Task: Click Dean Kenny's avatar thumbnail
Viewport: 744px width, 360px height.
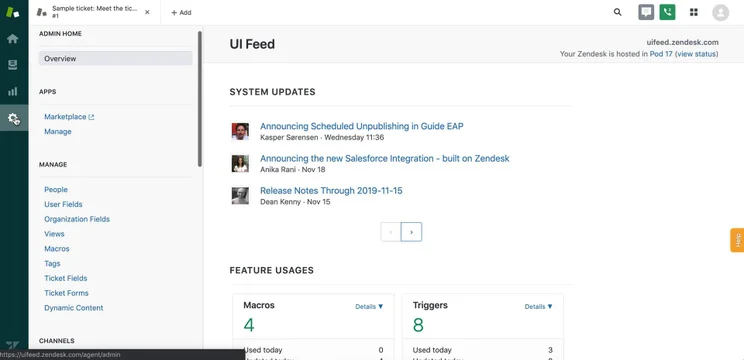Action: (240, 196)
